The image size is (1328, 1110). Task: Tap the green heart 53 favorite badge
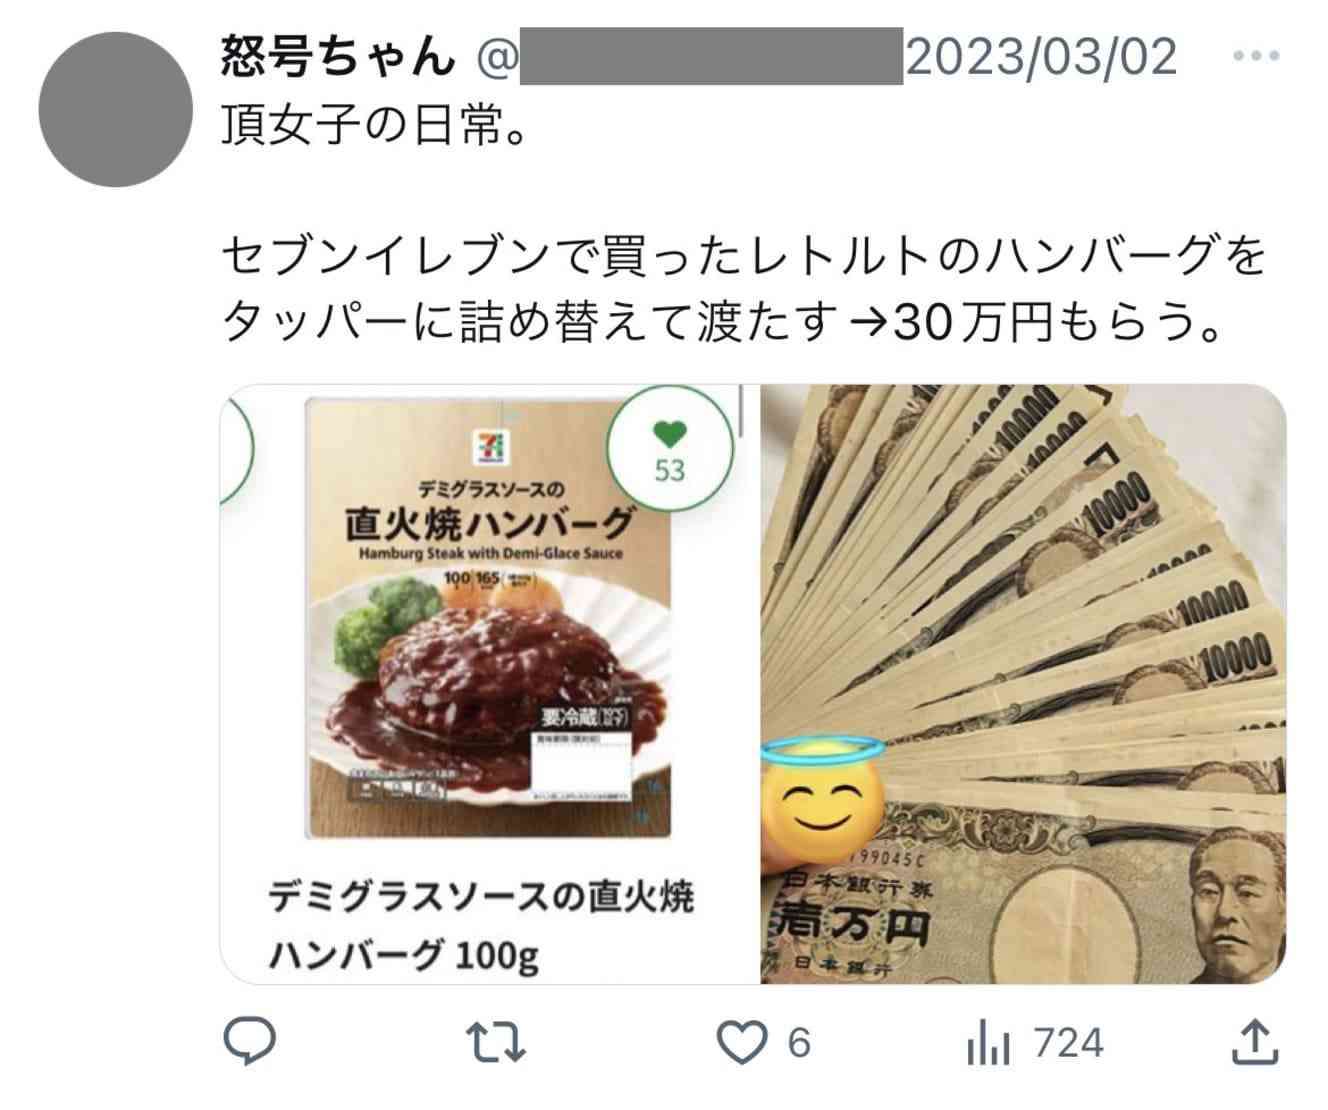tap(670, 450)
